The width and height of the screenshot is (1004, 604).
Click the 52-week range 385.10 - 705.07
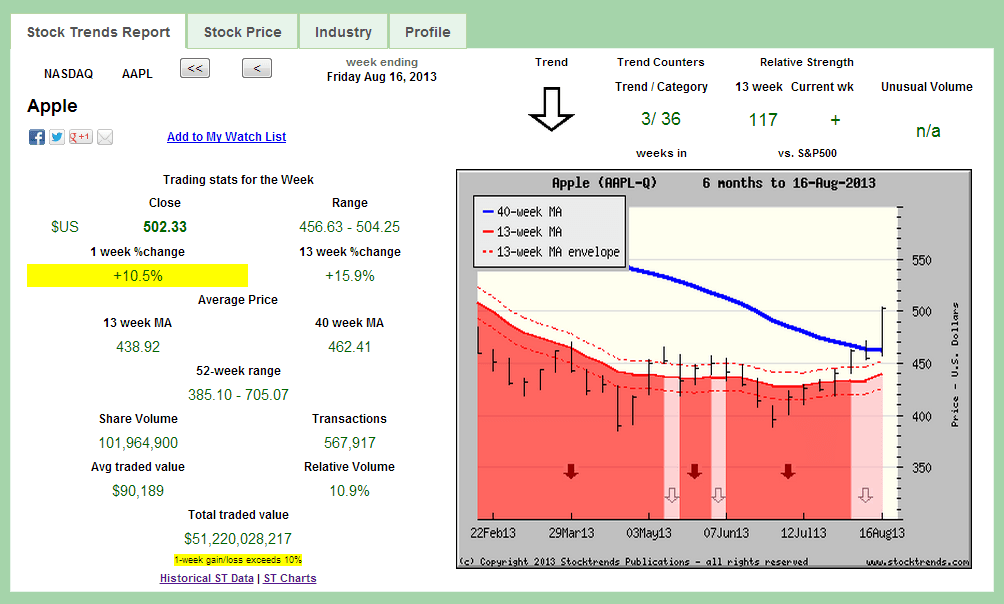tap(238, 395)
